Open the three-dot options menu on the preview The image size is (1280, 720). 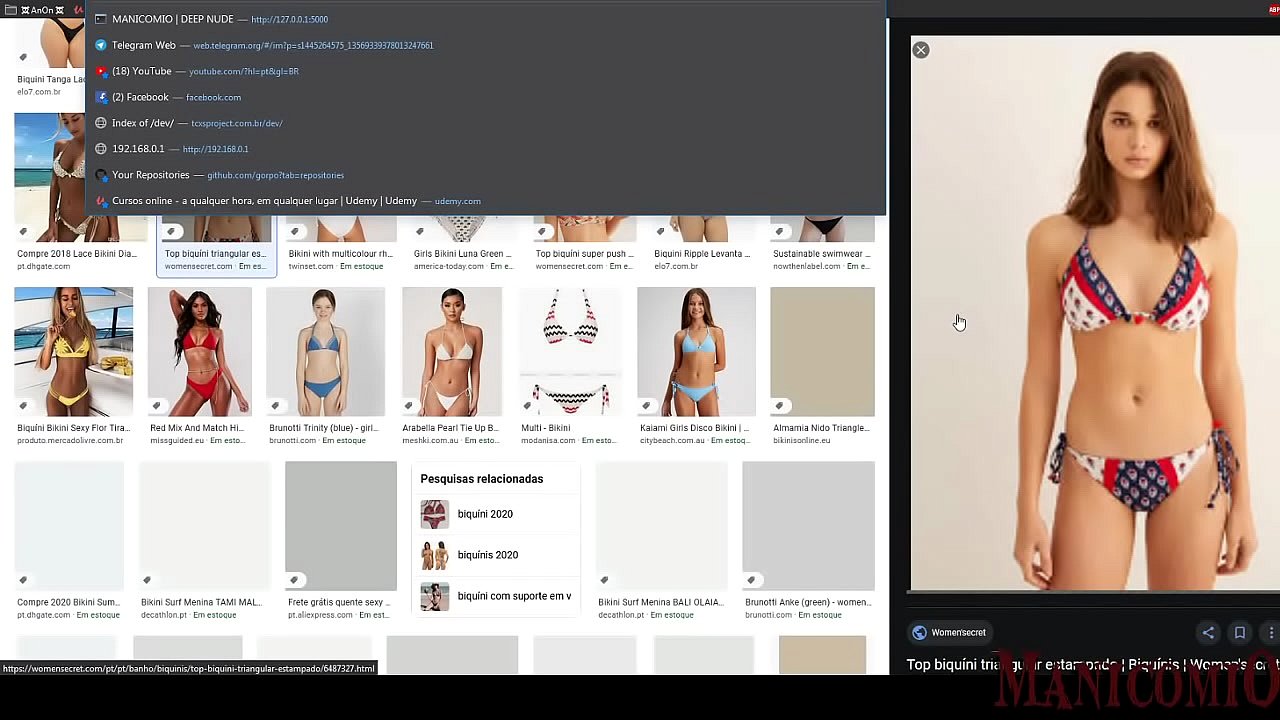coord(1271,632)
